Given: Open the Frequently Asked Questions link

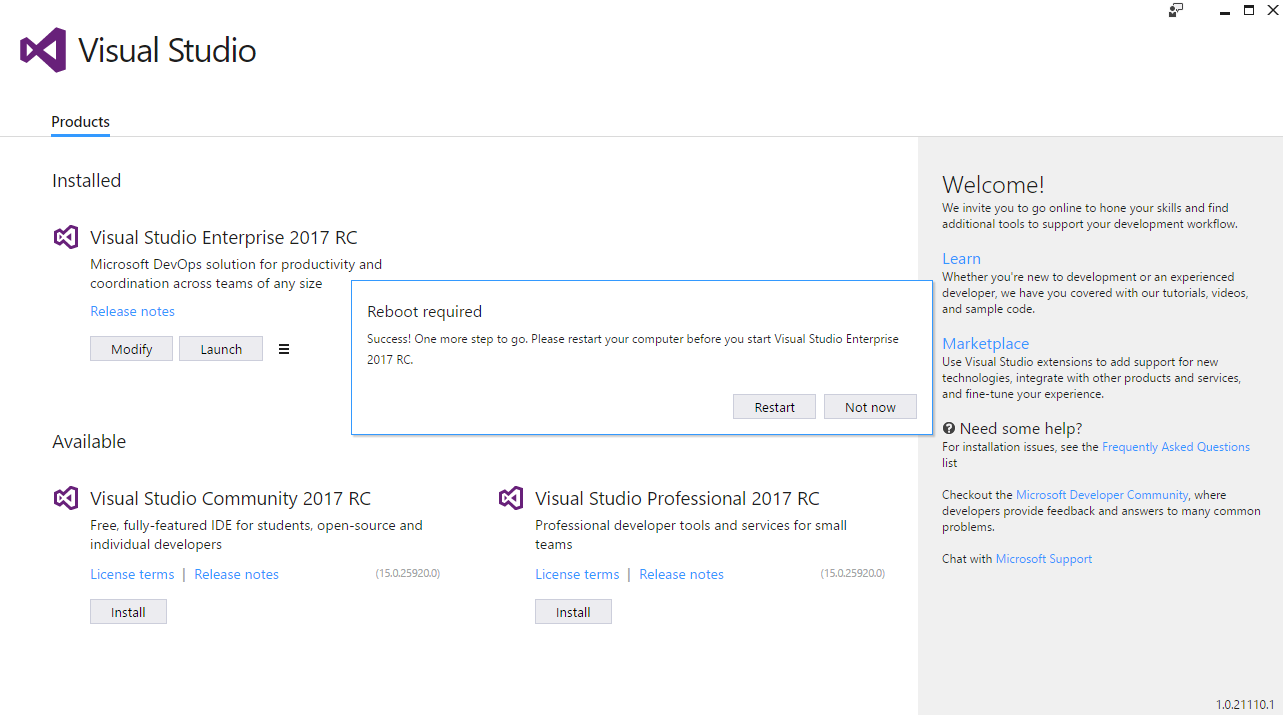Looking at the screenshot, I should [1175, 446].
